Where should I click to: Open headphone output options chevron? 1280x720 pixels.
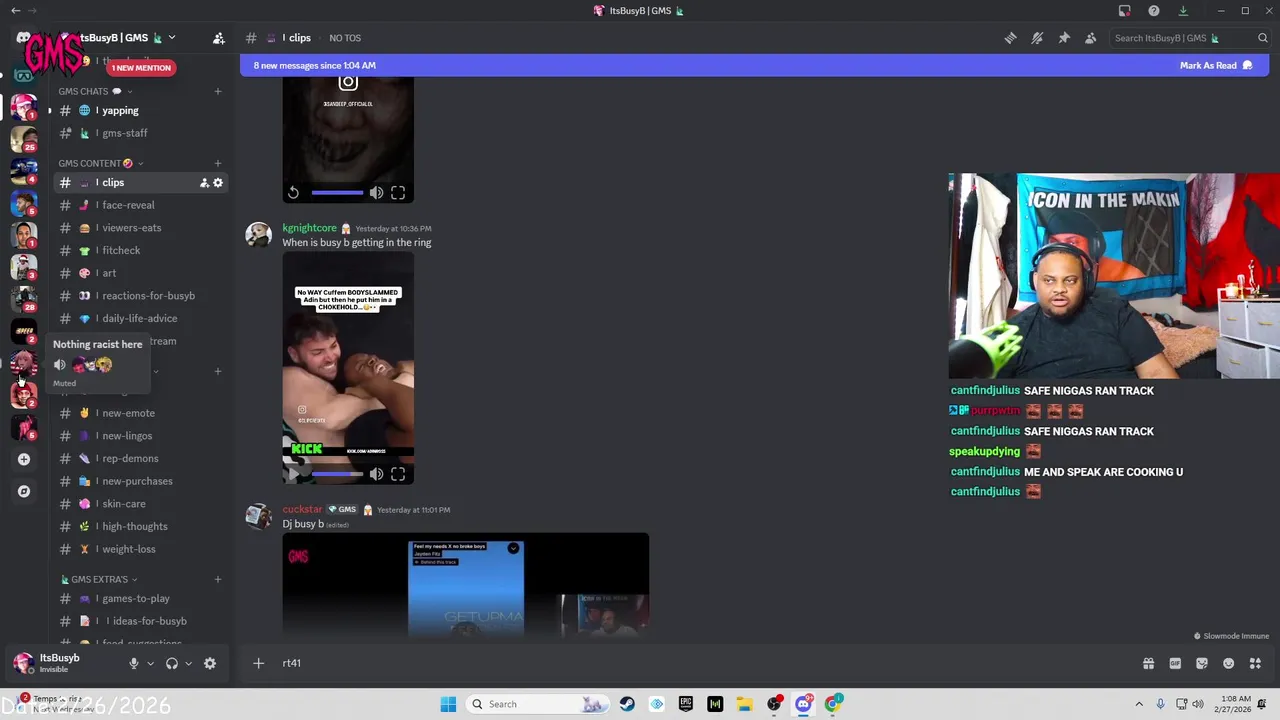[x=188, y=663]
